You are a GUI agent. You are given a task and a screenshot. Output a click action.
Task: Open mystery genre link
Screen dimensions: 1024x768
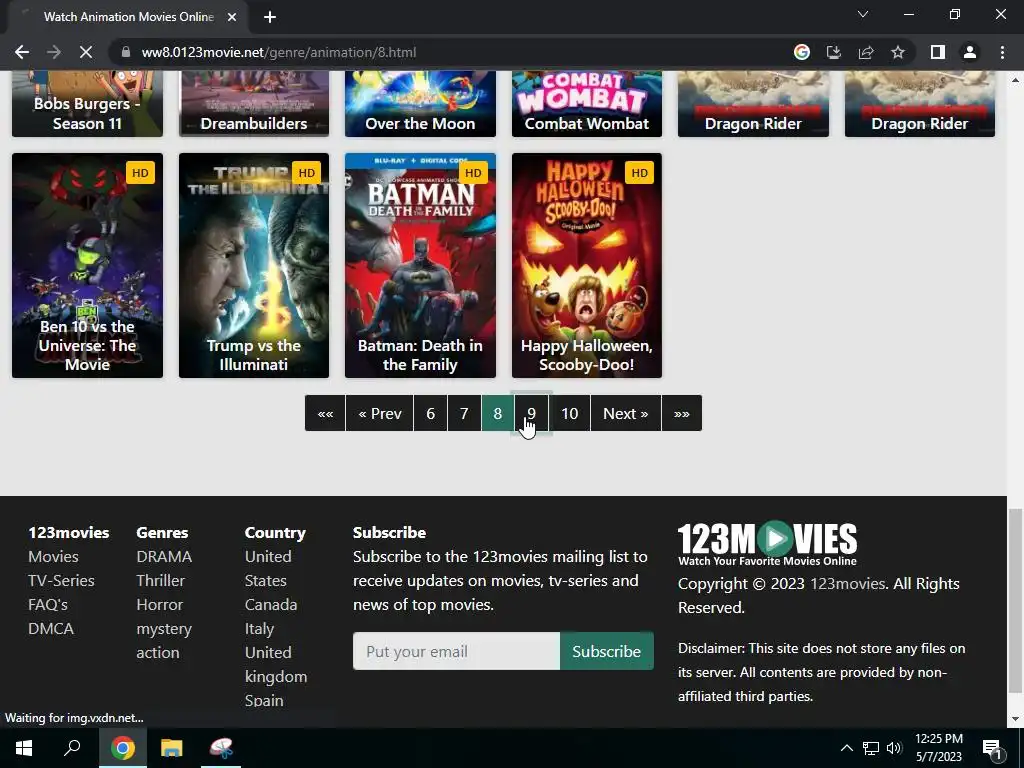[x=164, y=629]
